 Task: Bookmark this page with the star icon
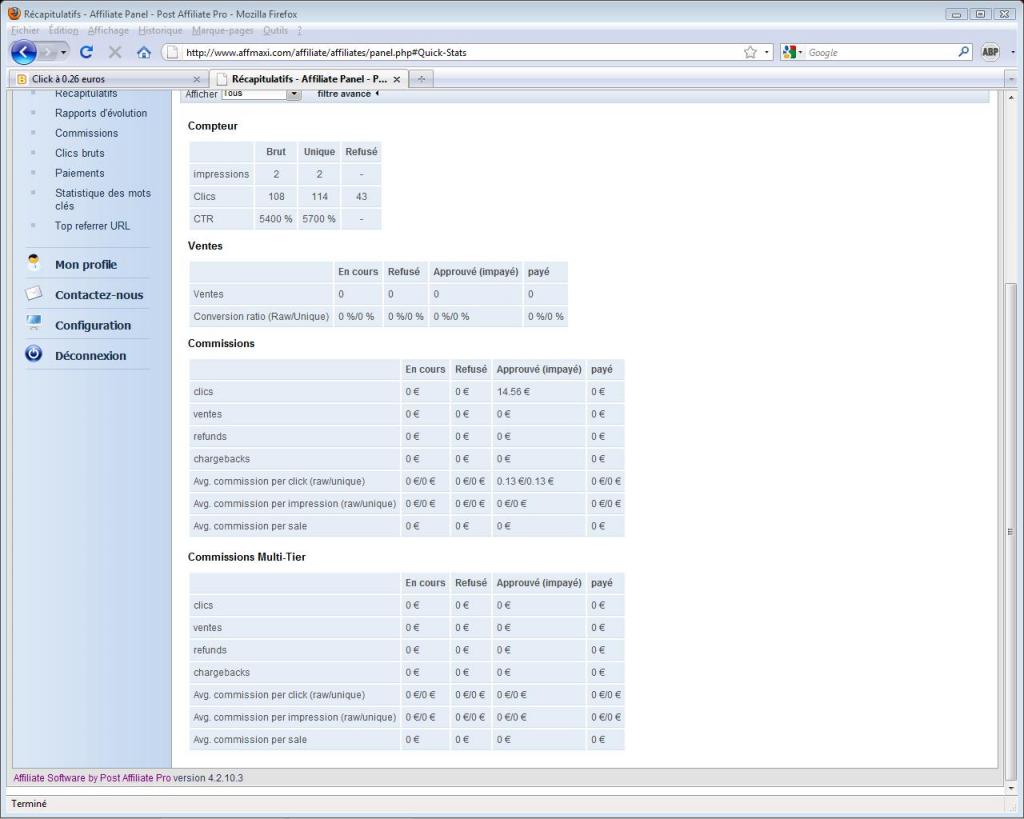pyautogui.click(x=750, y=52)
